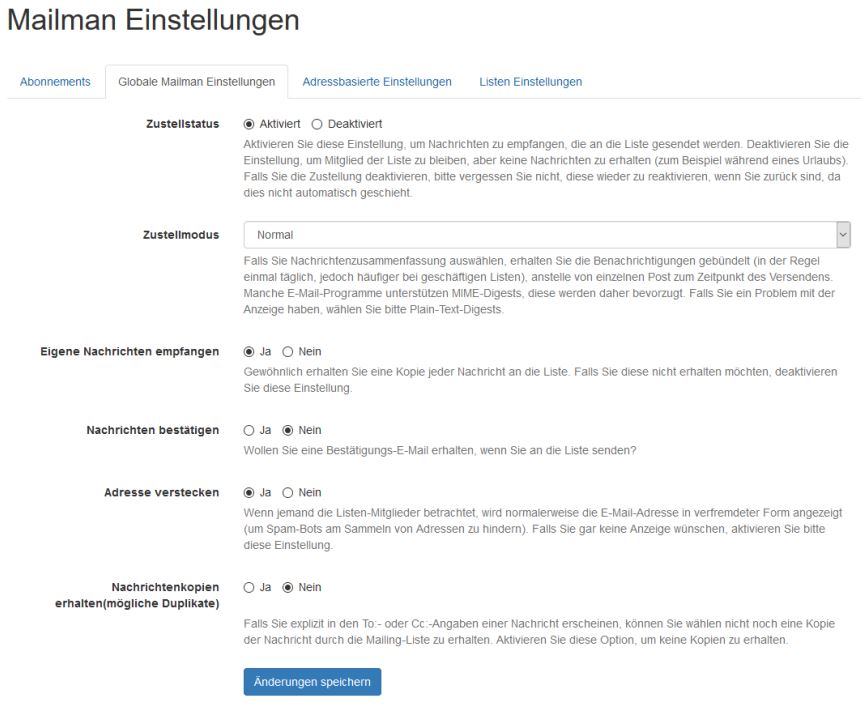
Task: Select Aktiviert for Zustellstatus
Action: point(249,124)
